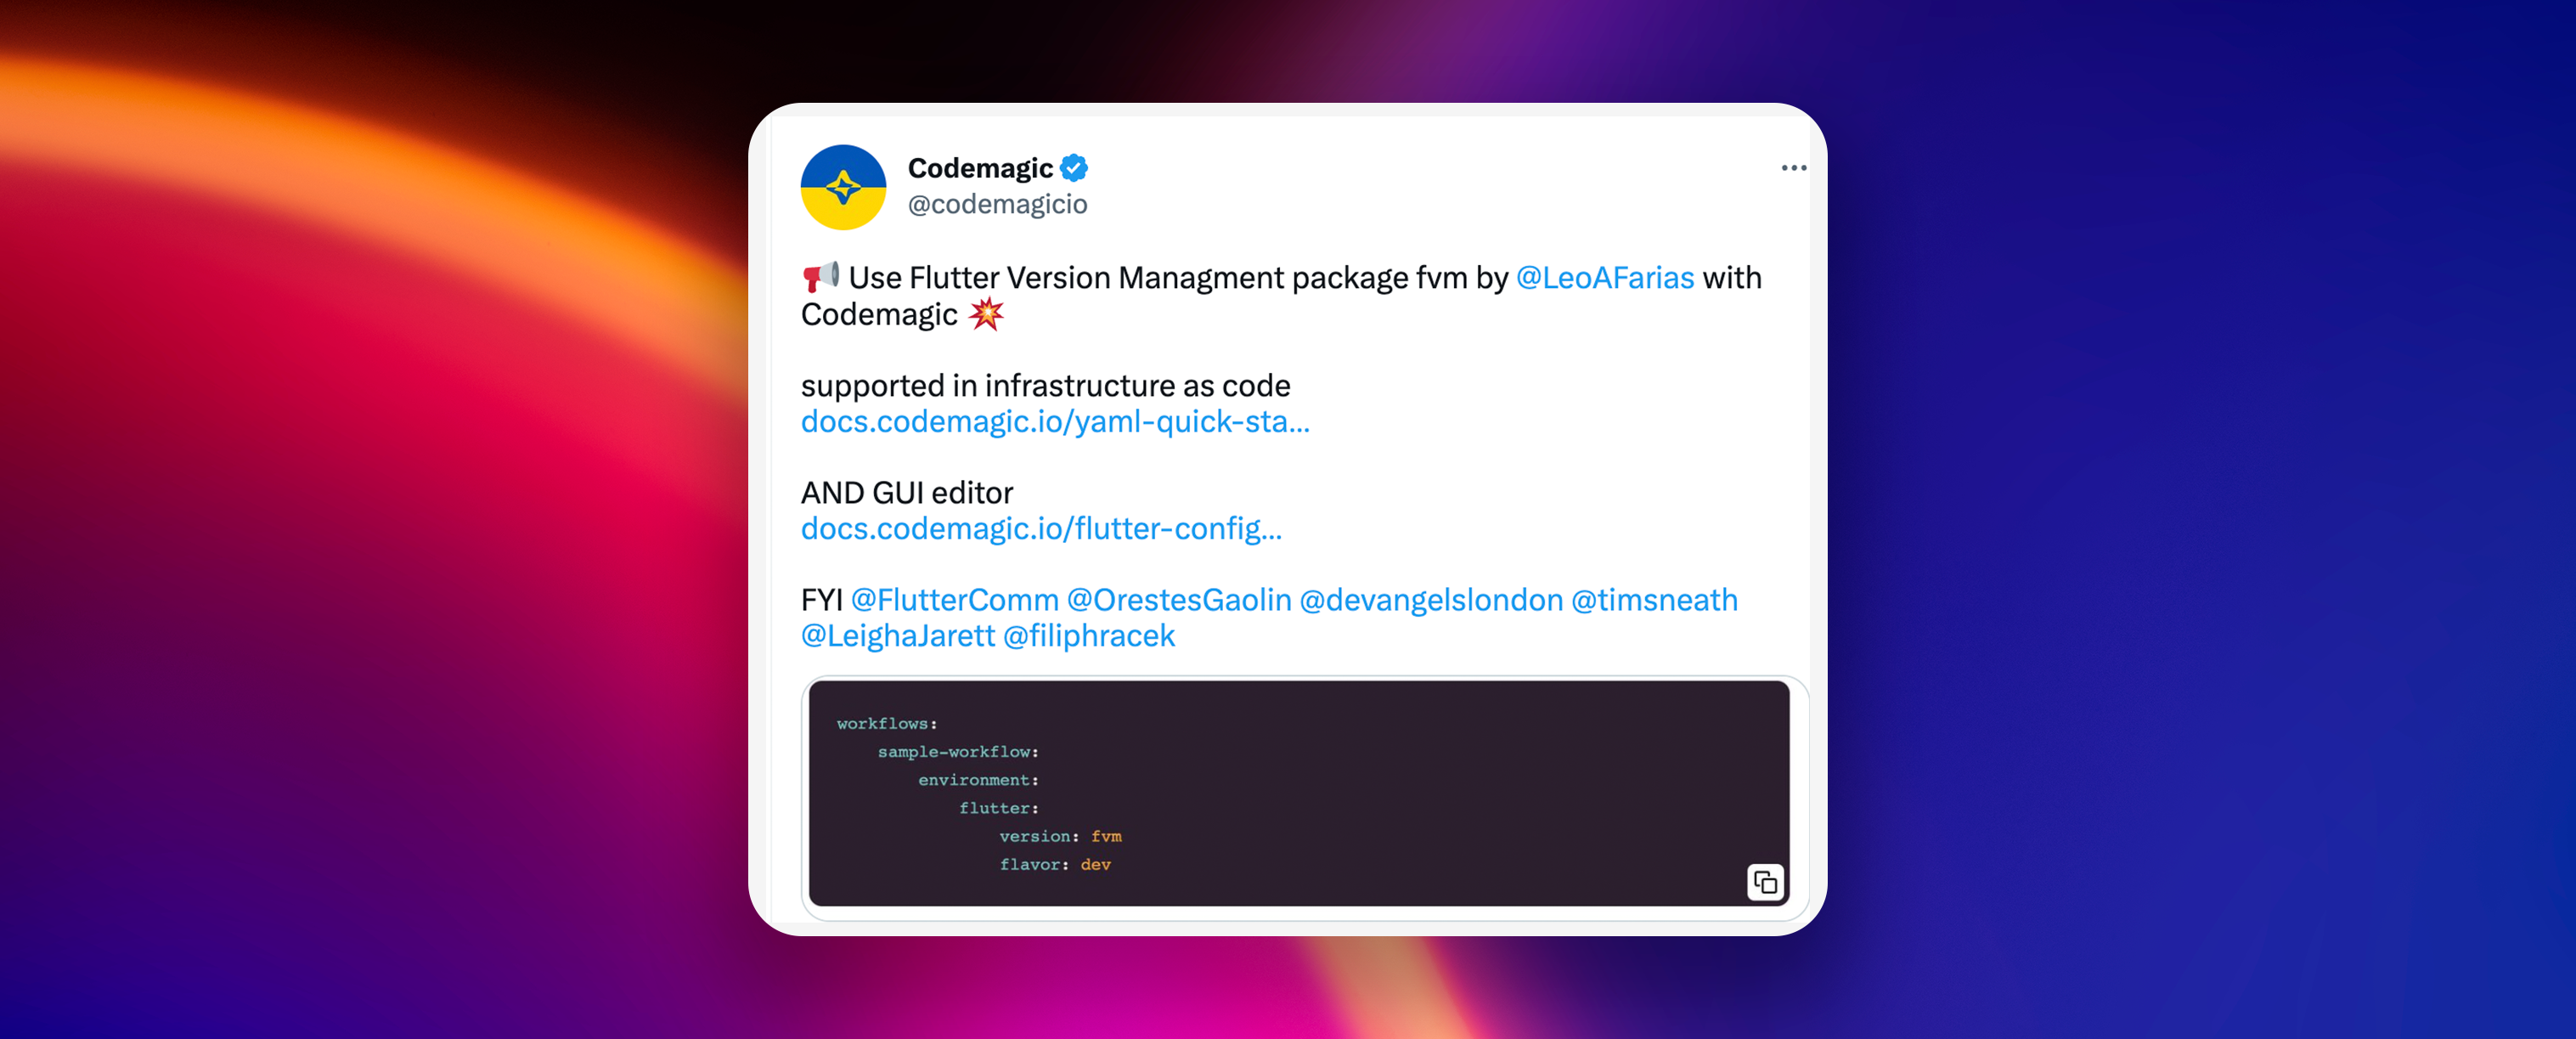Click the megaphone emoji in the tweet

pos(820,276)
